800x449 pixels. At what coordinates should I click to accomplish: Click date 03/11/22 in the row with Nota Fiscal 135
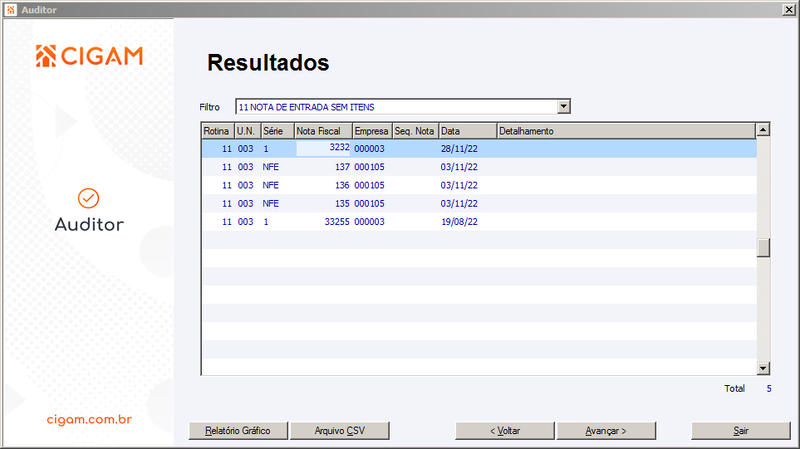(x=459, y=204)
